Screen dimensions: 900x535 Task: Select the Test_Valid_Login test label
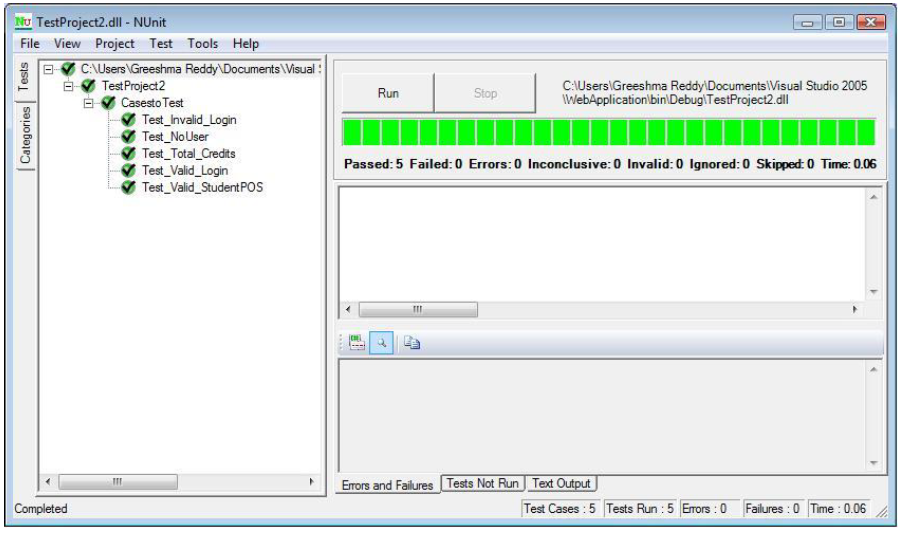185,170
